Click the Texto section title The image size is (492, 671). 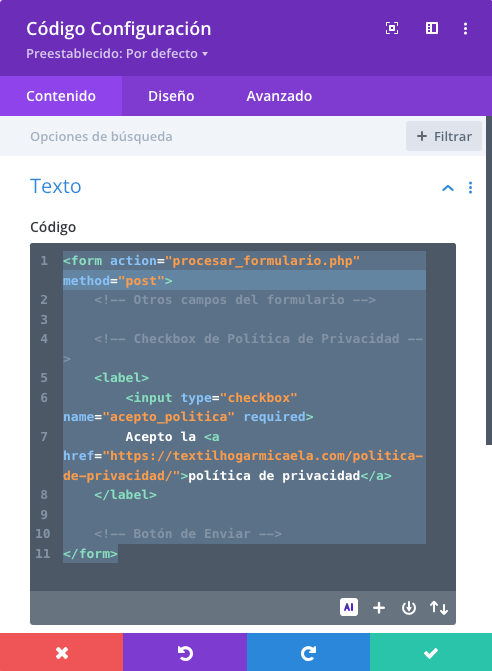pyautogui.click(x=56, y=186)
